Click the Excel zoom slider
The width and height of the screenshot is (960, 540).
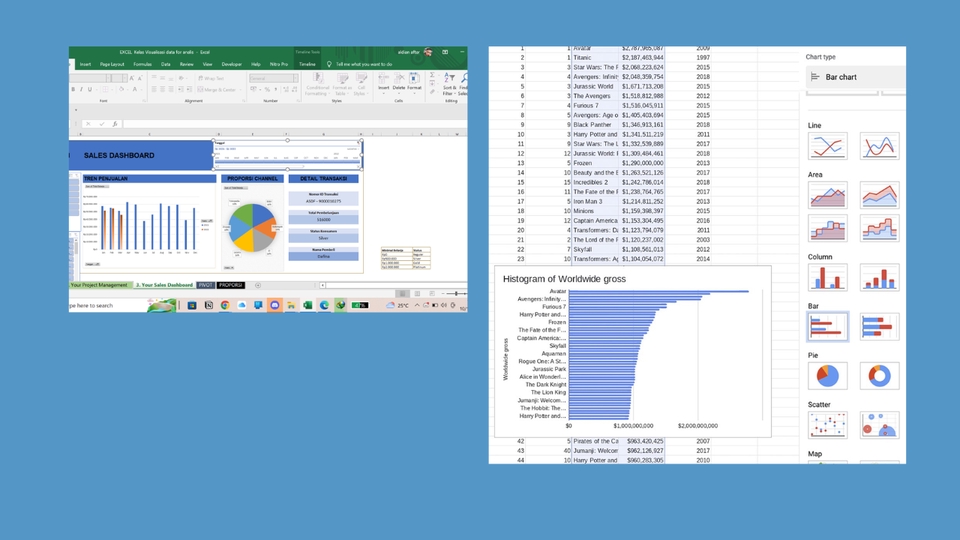pyautogui.click(x=456, y=294)
